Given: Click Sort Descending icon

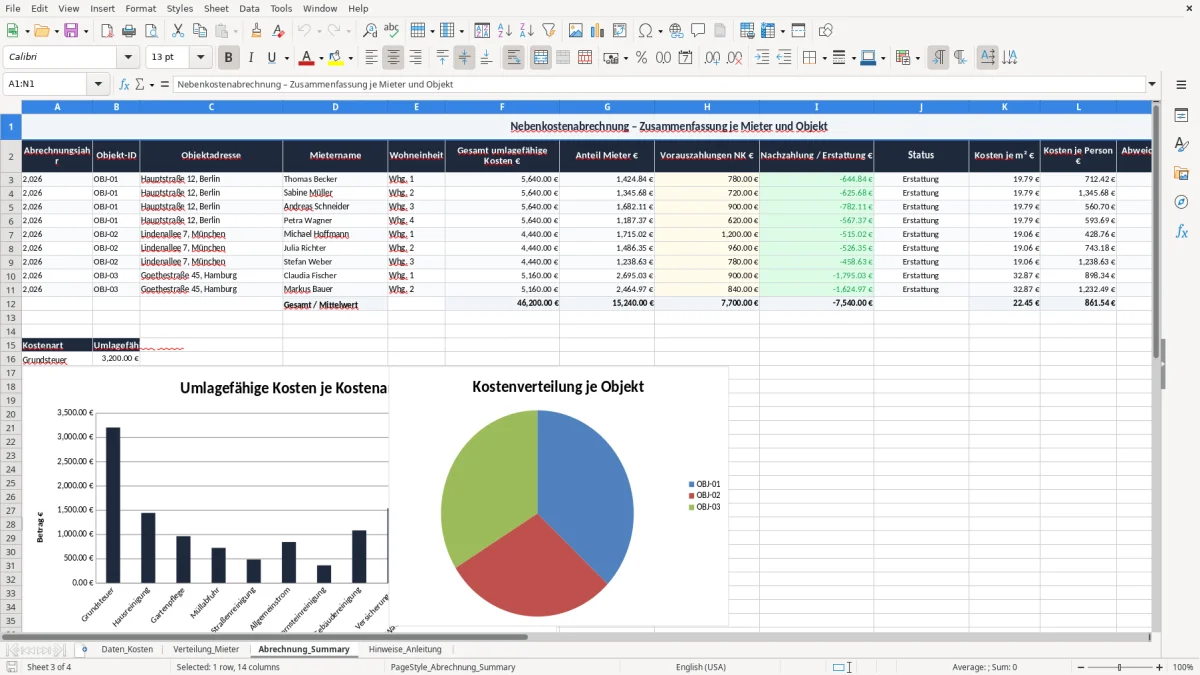Looking at the screenshot, I should (526, 31).
